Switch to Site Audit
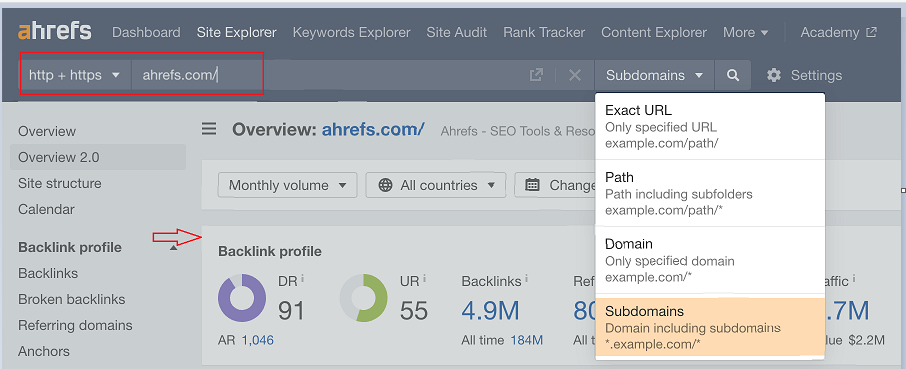The image size is (906, 369). 456,32
